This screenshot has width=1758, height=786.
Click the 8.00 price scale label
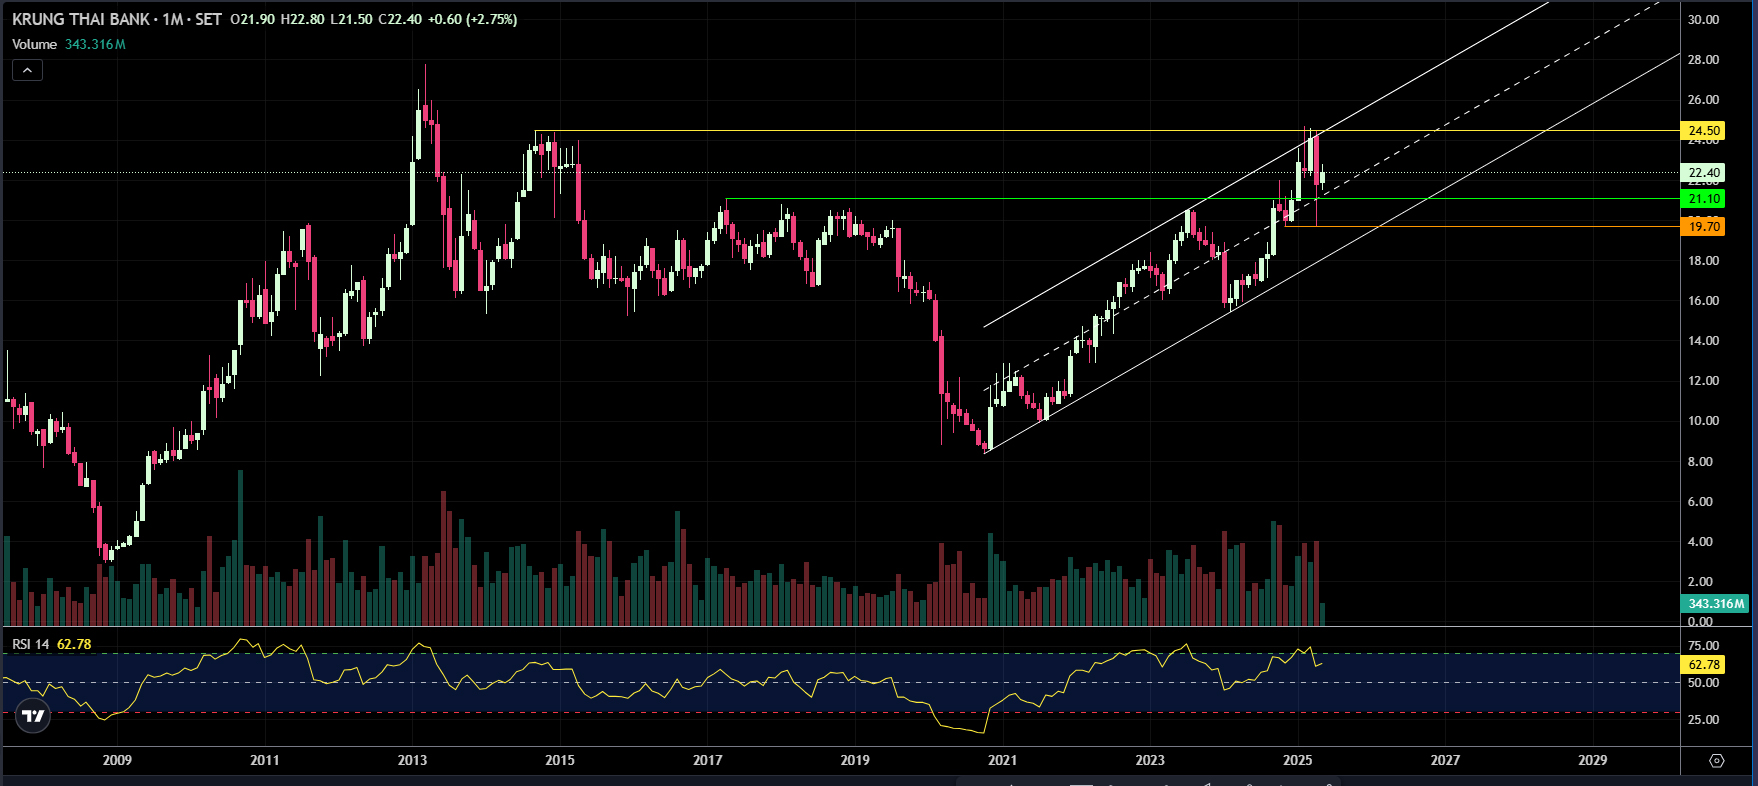[x=1700, y=462]
